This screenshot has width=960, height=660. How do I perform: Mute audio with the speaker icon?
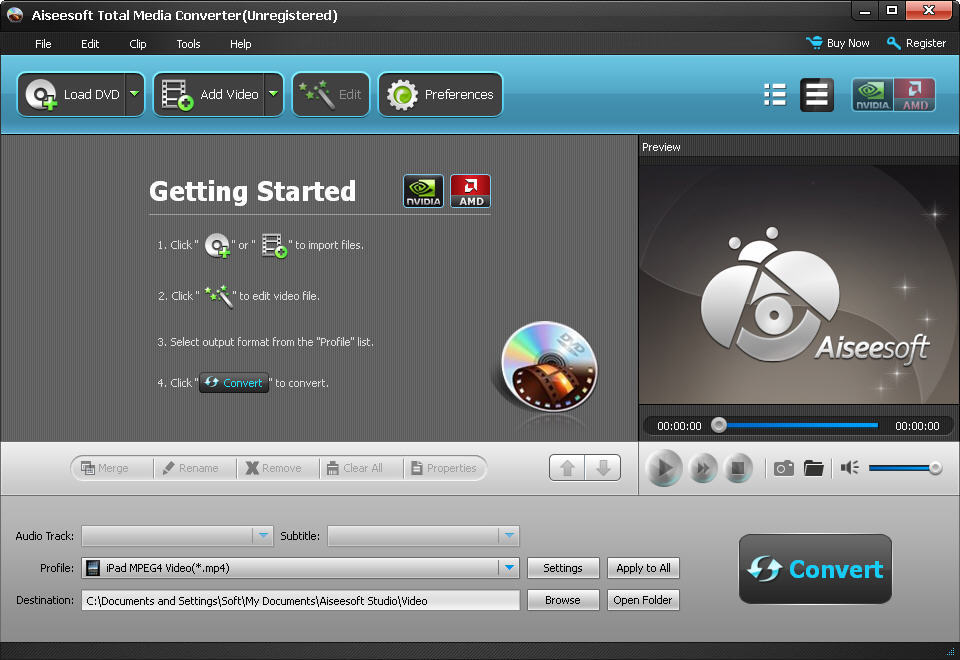[x=849, y=467]
